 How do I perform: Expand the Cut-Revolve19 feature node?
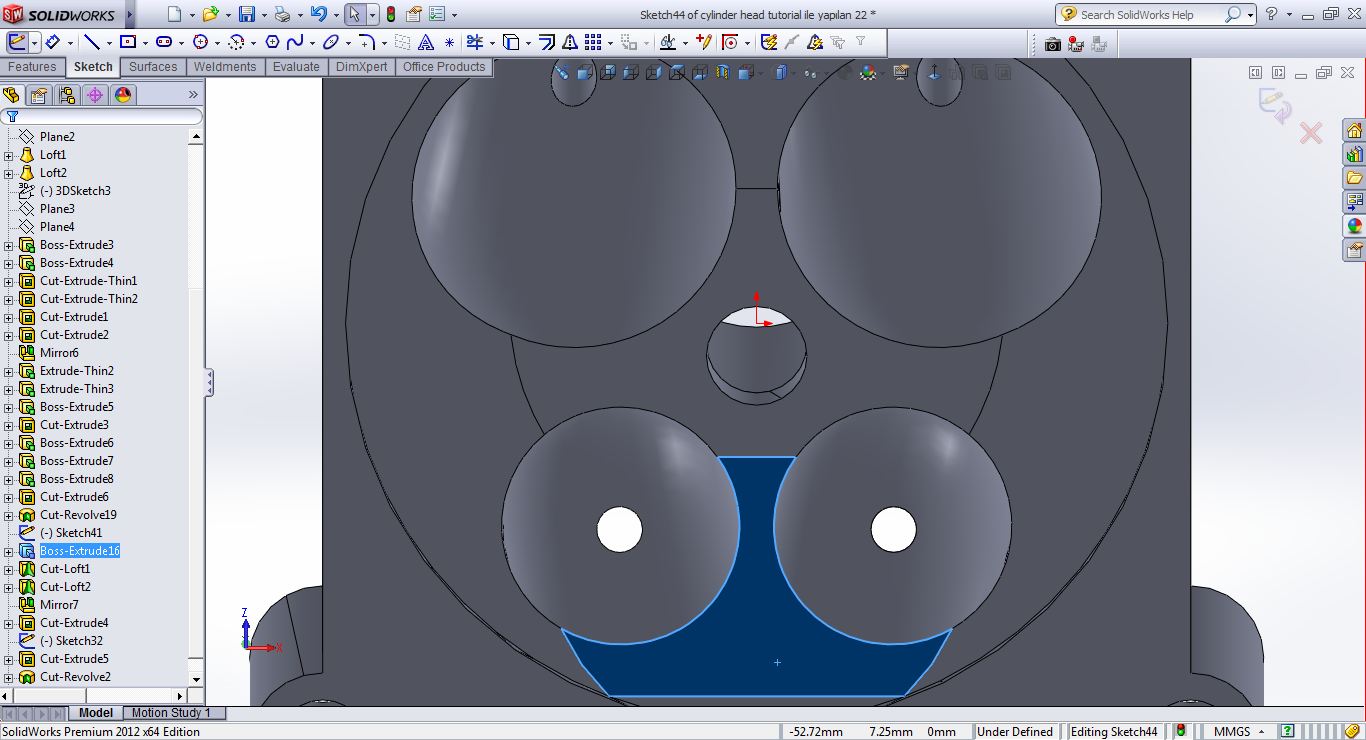[9, 515]
